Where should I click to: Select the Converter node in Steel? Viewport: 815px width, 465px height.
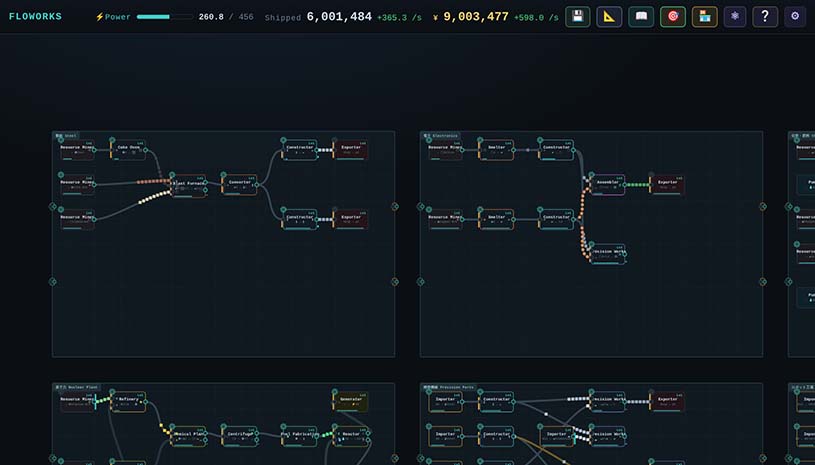click(x=240, y=185)
